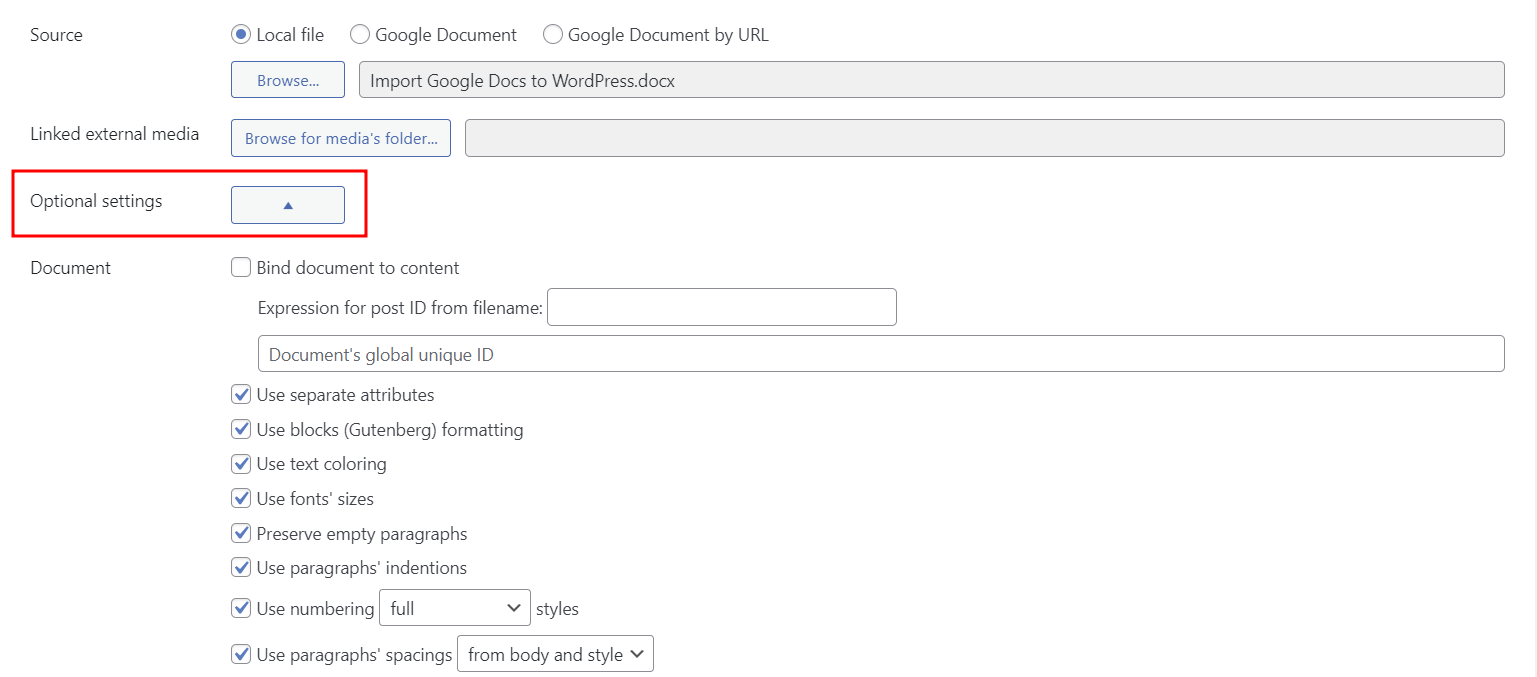The image size is (1537, 677).
Task: Toggle Preserve empty paragraphs
Action: point(241,534)
